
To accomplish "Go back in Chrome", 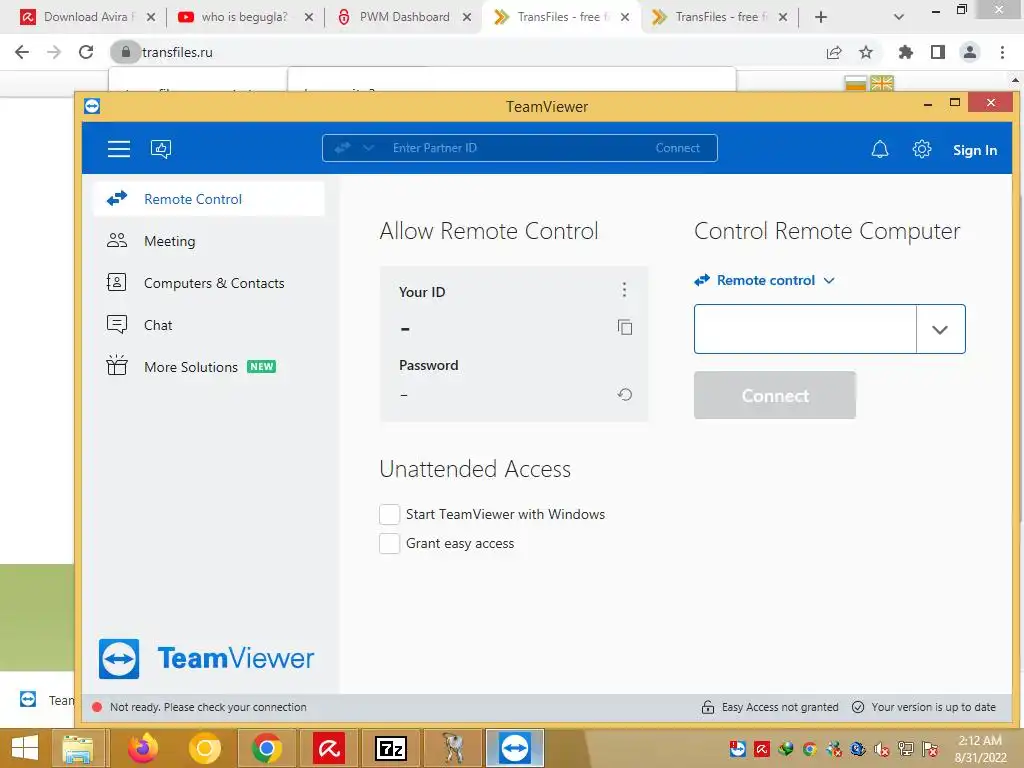I will click(22, 52).
